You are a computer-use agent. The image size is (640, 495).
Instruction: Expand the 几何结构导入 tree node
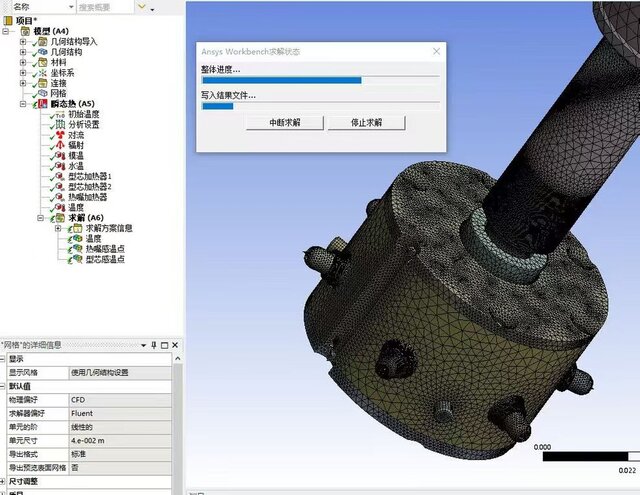22,42
